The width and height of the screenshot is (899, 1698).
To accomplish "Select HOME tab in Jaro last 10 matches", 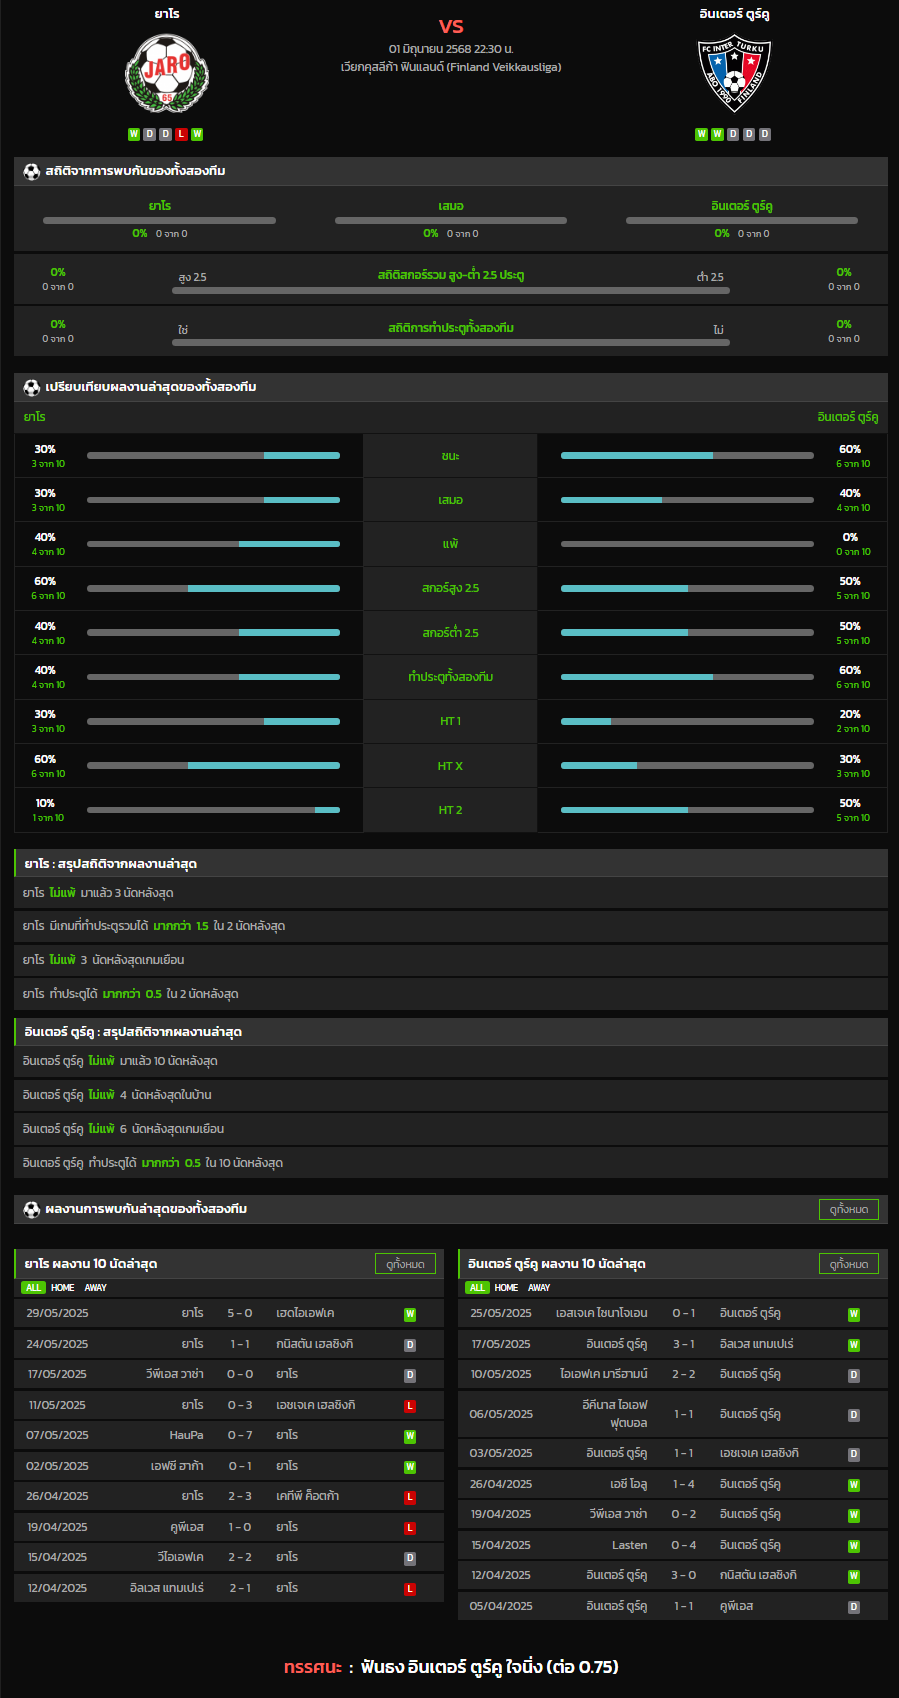I will click(63, 1288).
